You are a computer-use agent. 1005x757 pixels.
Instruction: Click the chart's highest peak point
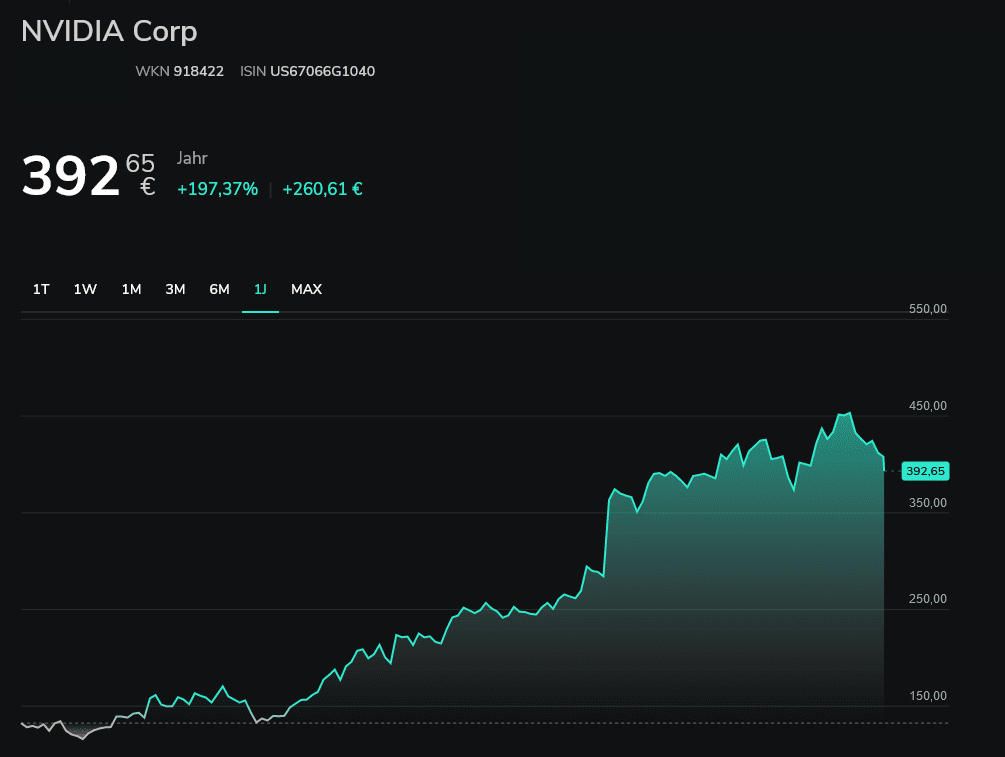tap(850, 413)
